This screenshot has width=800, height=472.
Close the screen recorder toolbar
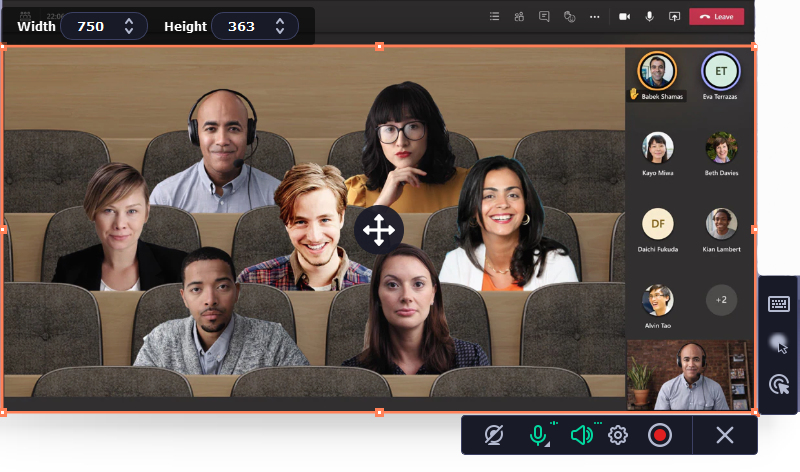(x=724, y=435)
